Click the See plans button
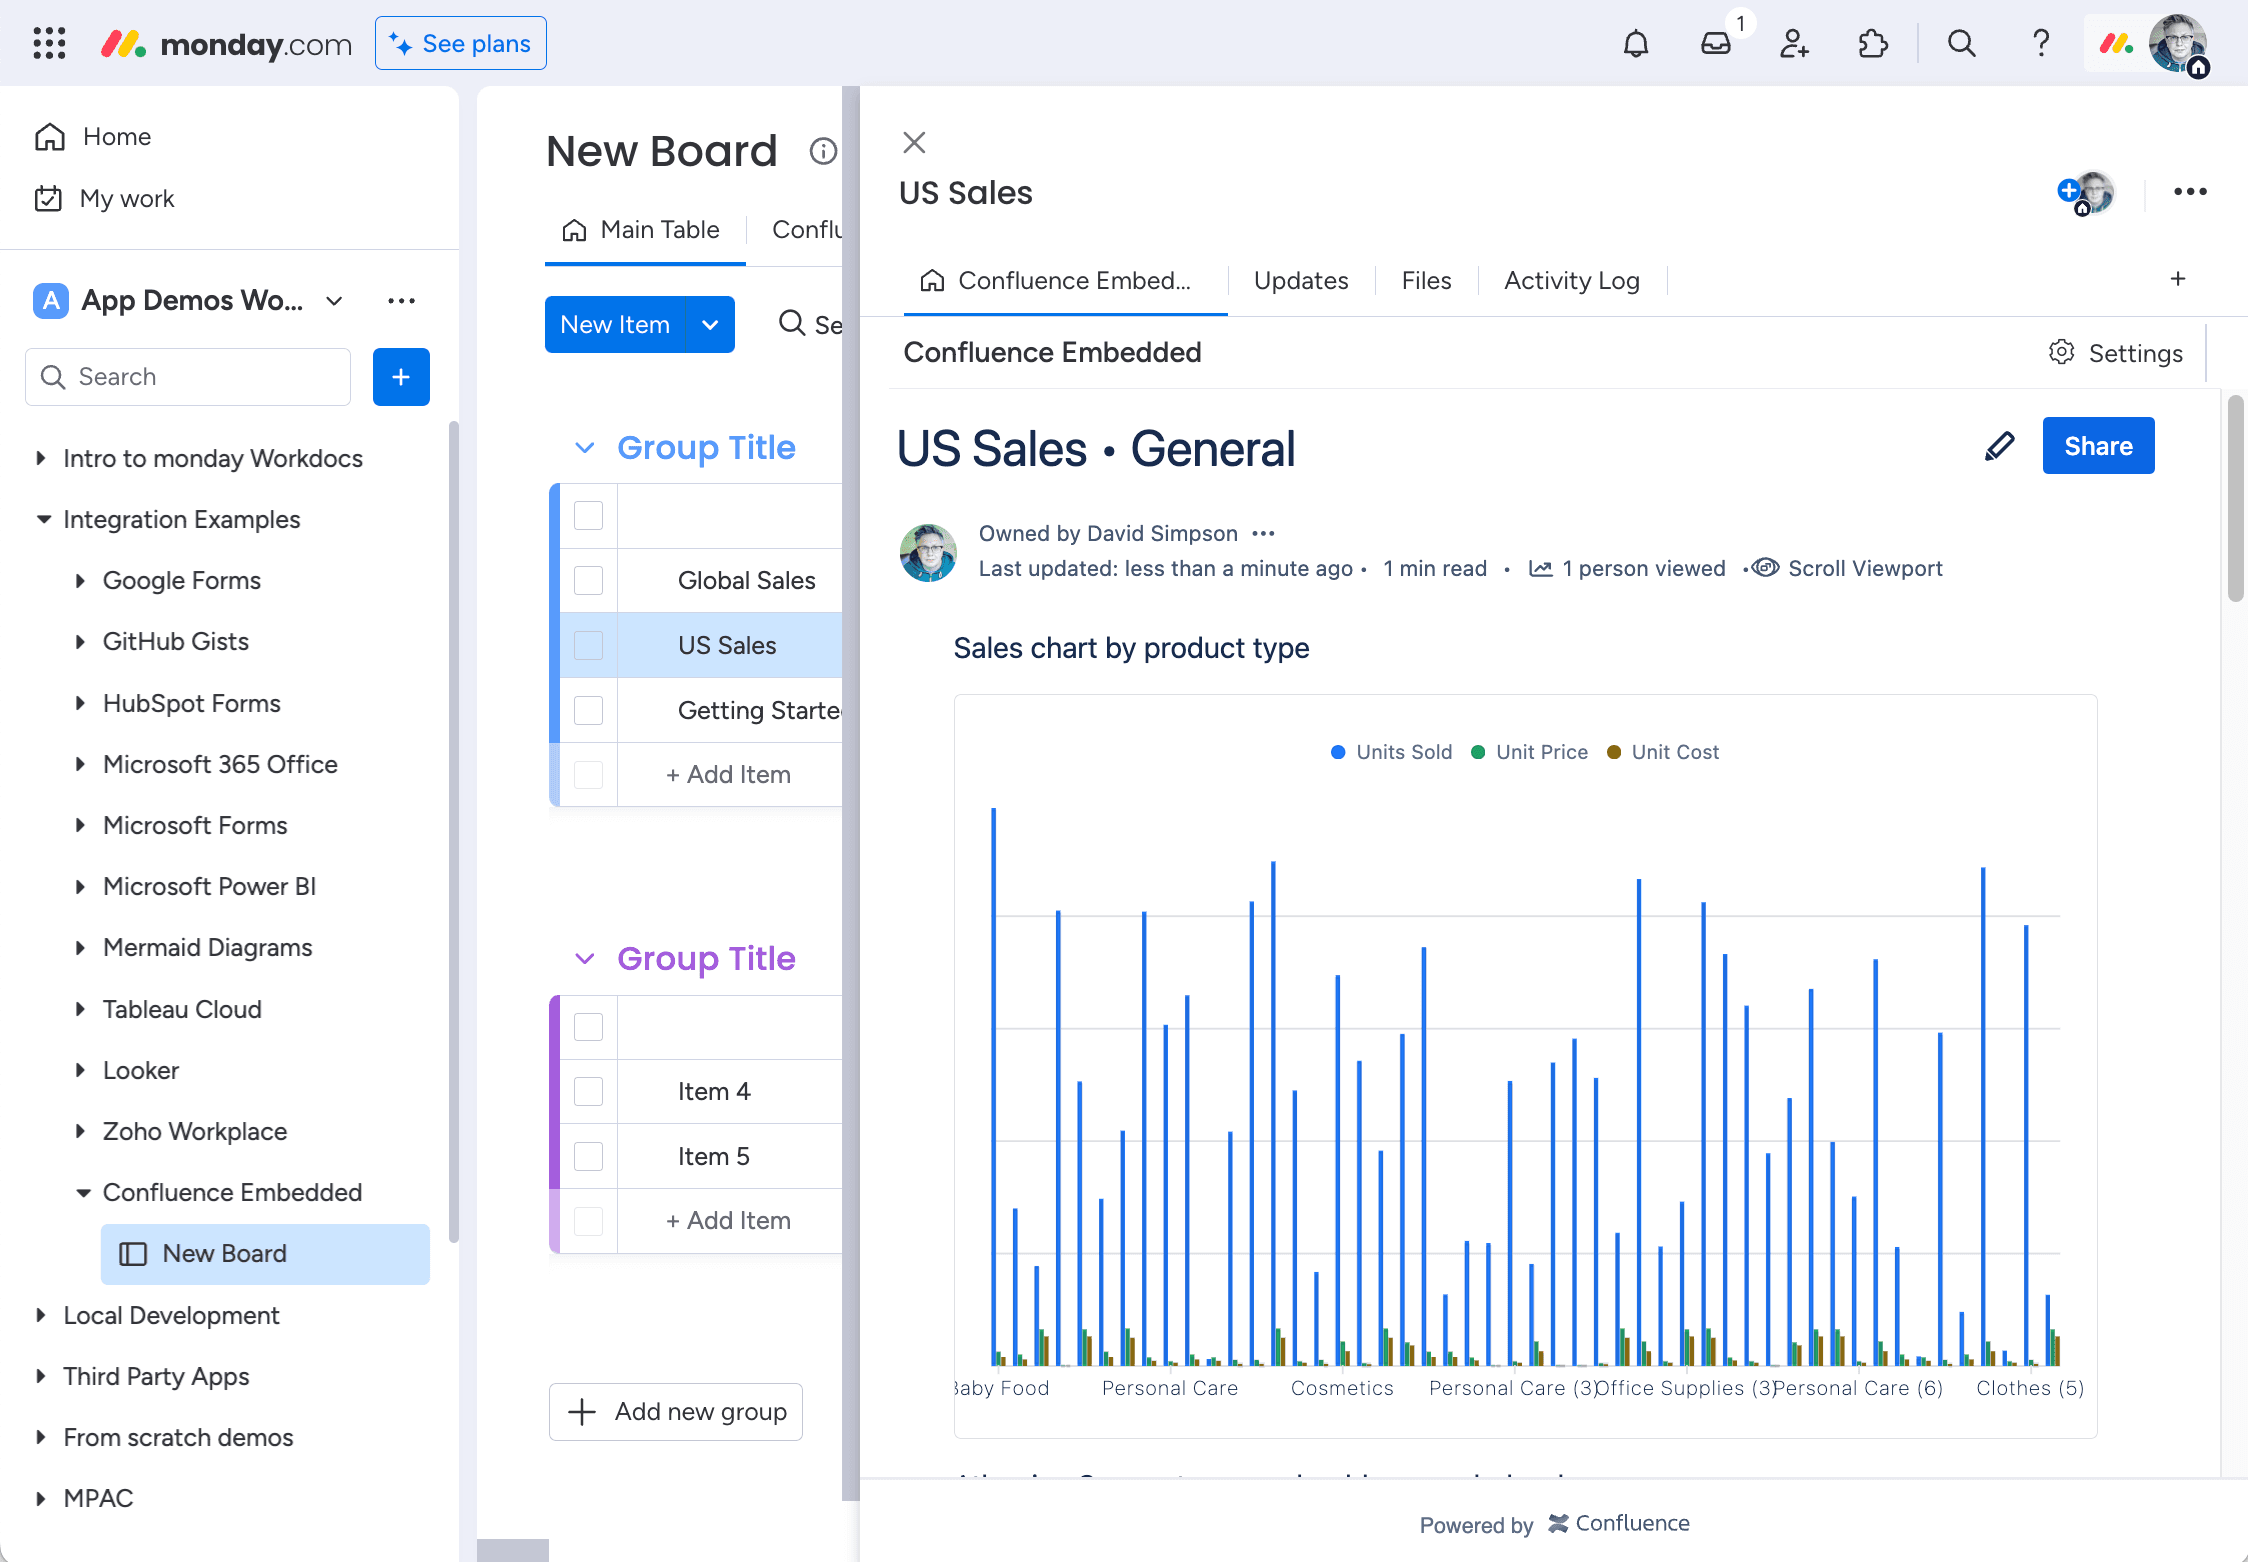The image size is (2248, 1562). coord(460,44)
